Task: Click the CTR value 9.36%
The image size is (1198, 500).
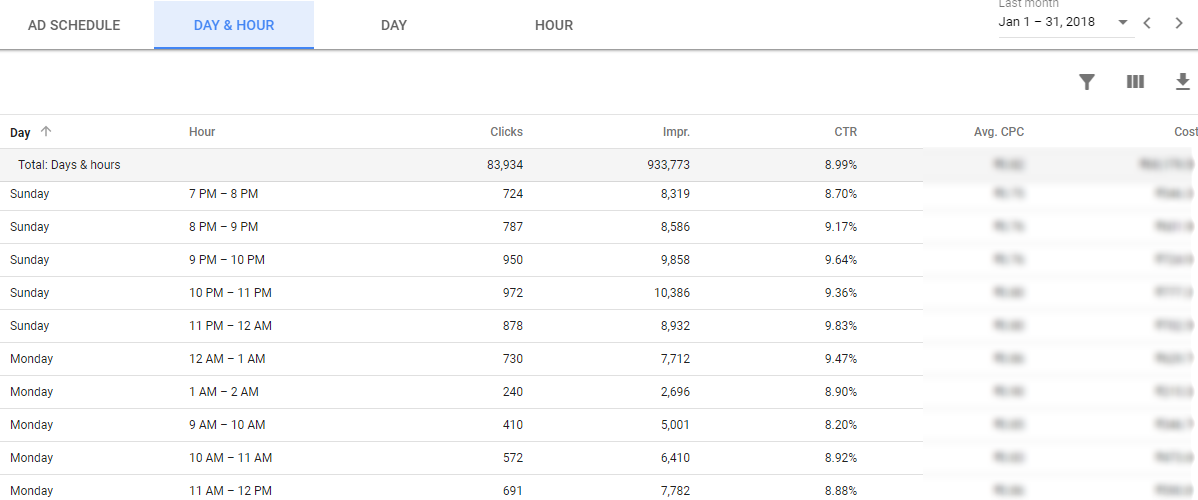Action: (x=841, y=292)
